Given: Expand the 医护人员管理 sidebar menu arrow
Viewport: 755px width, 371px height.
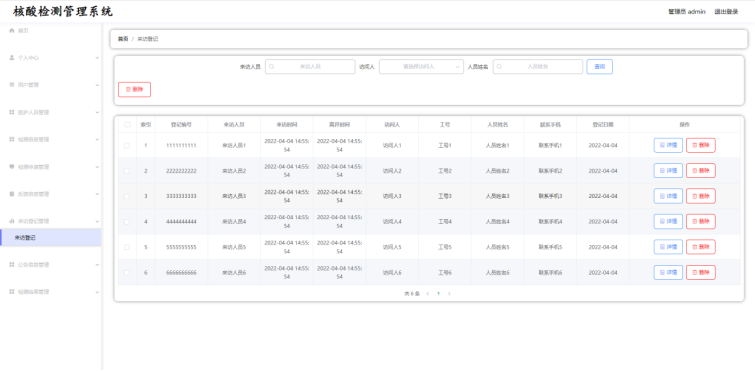Looking at the screenshot, I should (x=97, y=112).
